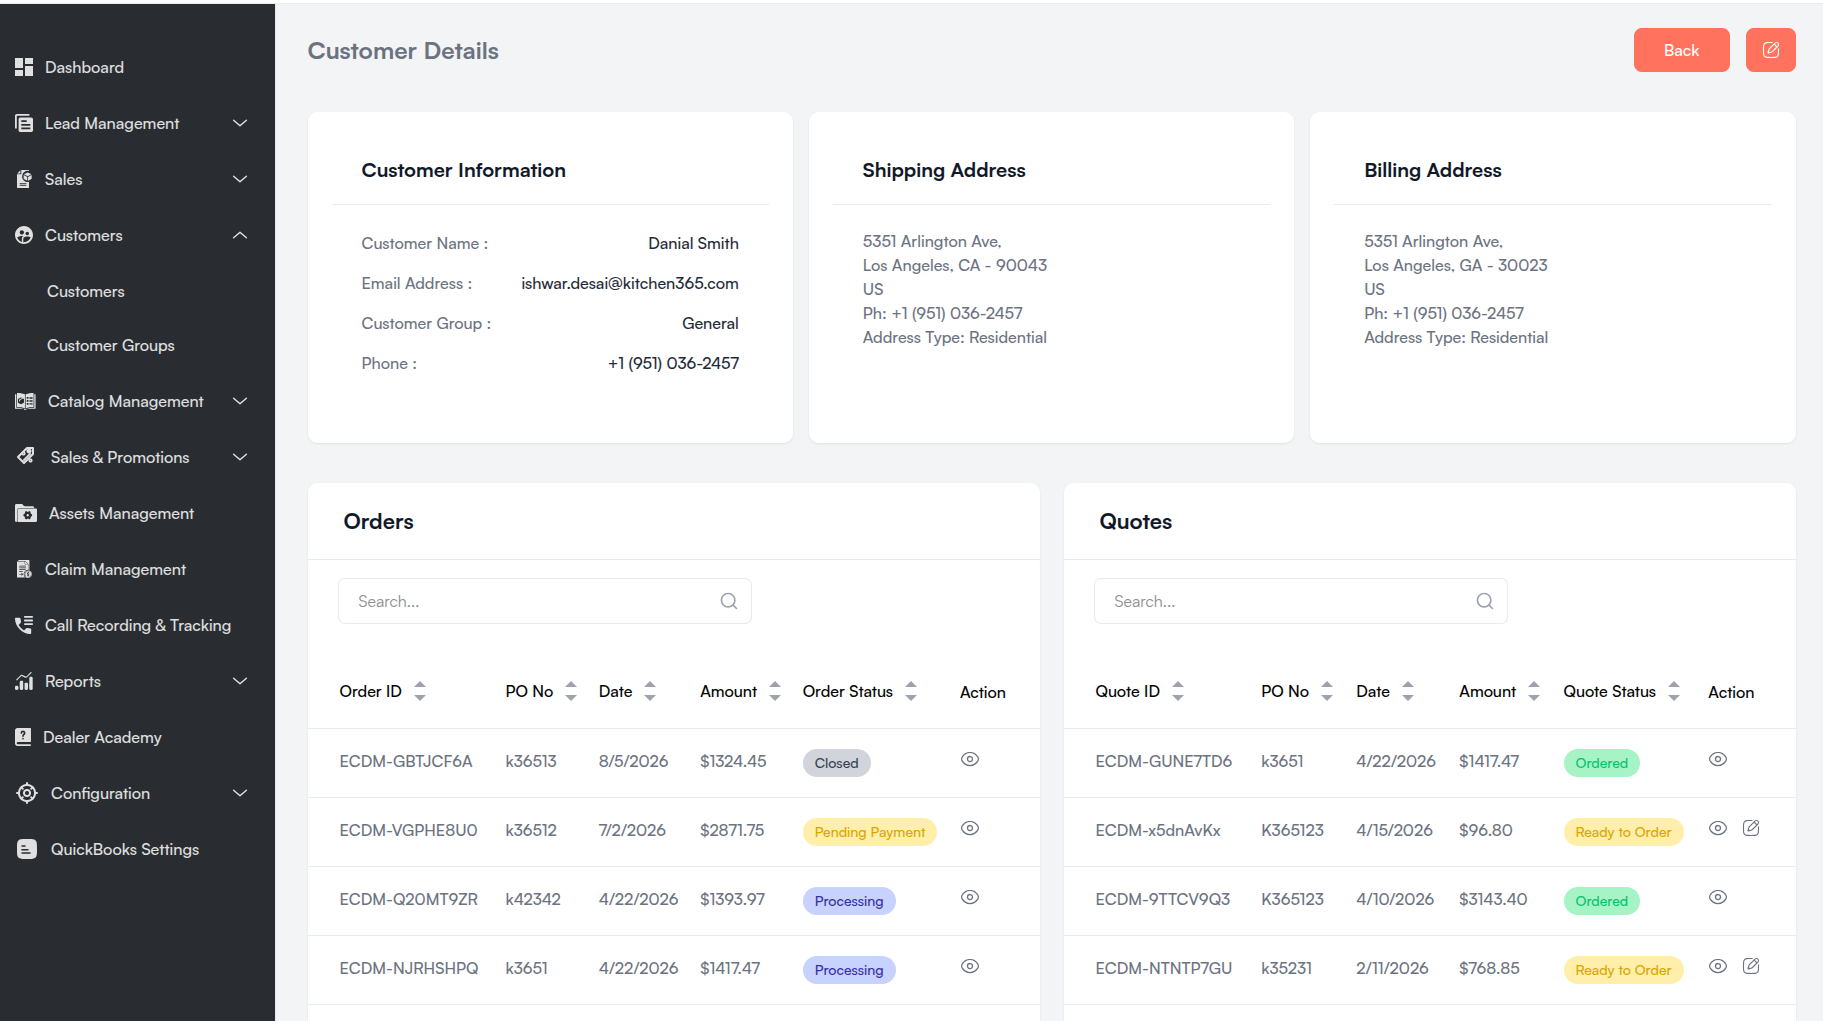View quote ECDM-9TTCV9Q3 with eye icon
Screen dimensions: 1823x1021
pos(1718,897)
